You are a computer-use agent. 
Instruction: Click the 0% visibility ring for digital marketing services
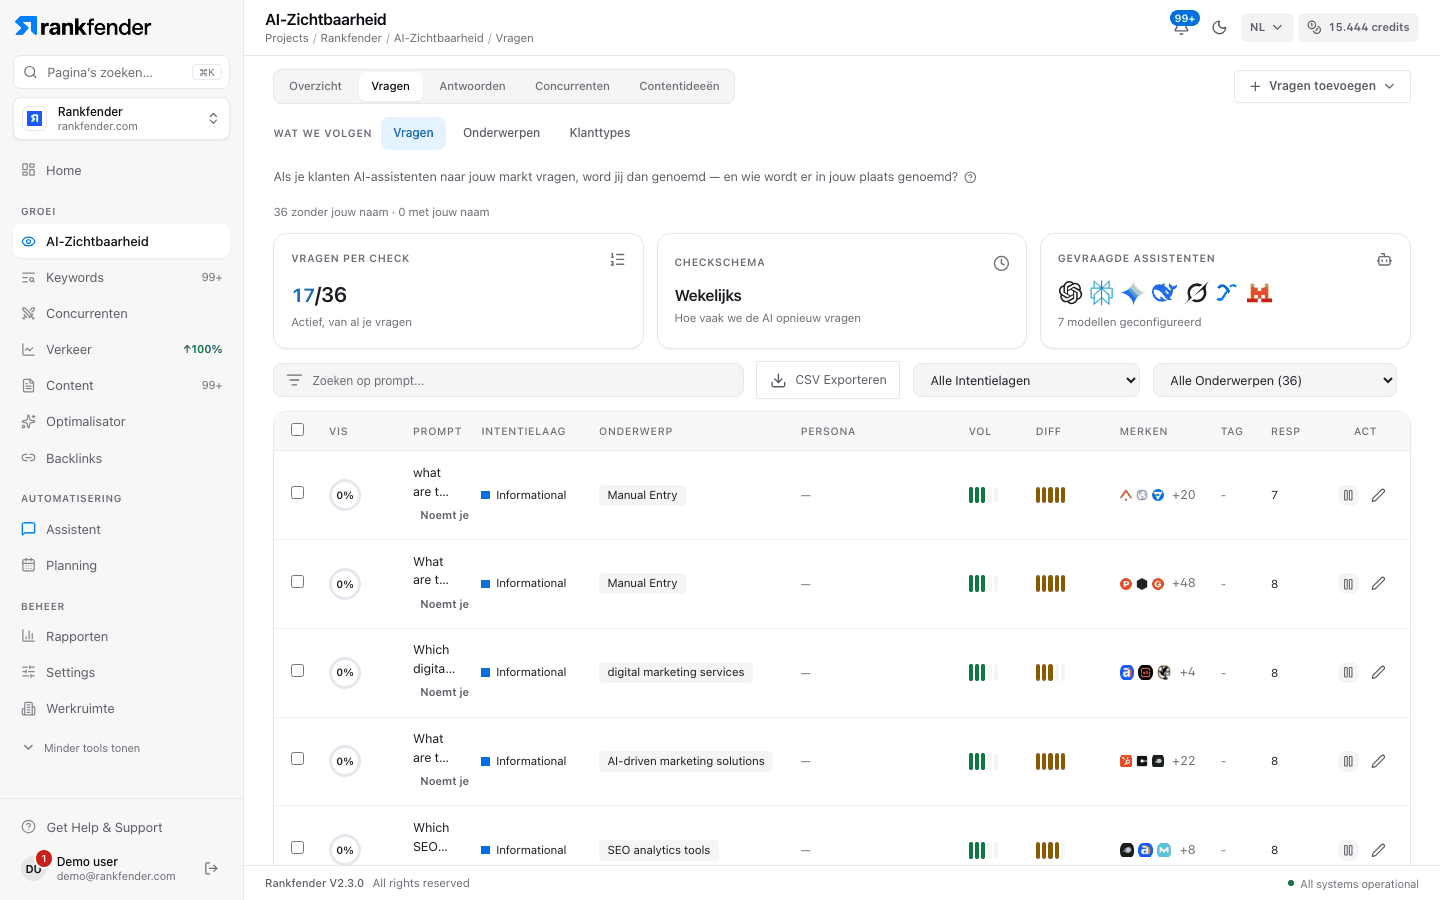pos(345,672)
